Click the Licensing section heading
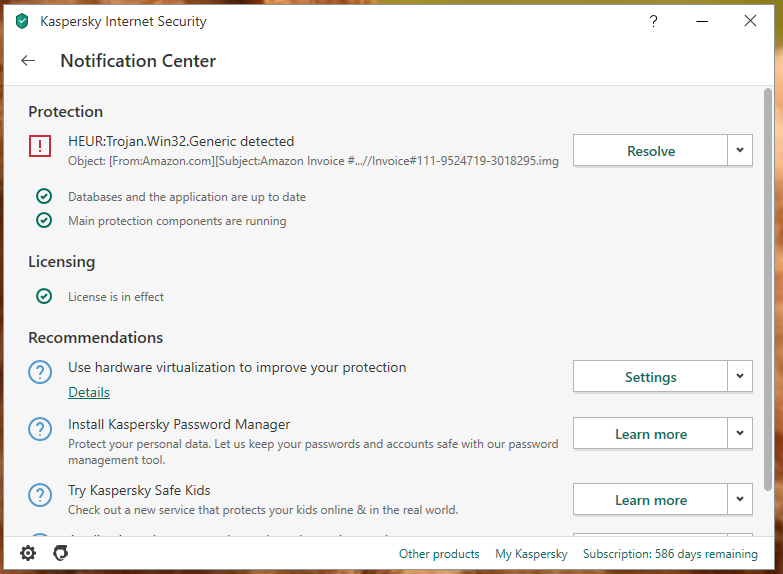Screen dimensions: 783x574 click(61, 262)
